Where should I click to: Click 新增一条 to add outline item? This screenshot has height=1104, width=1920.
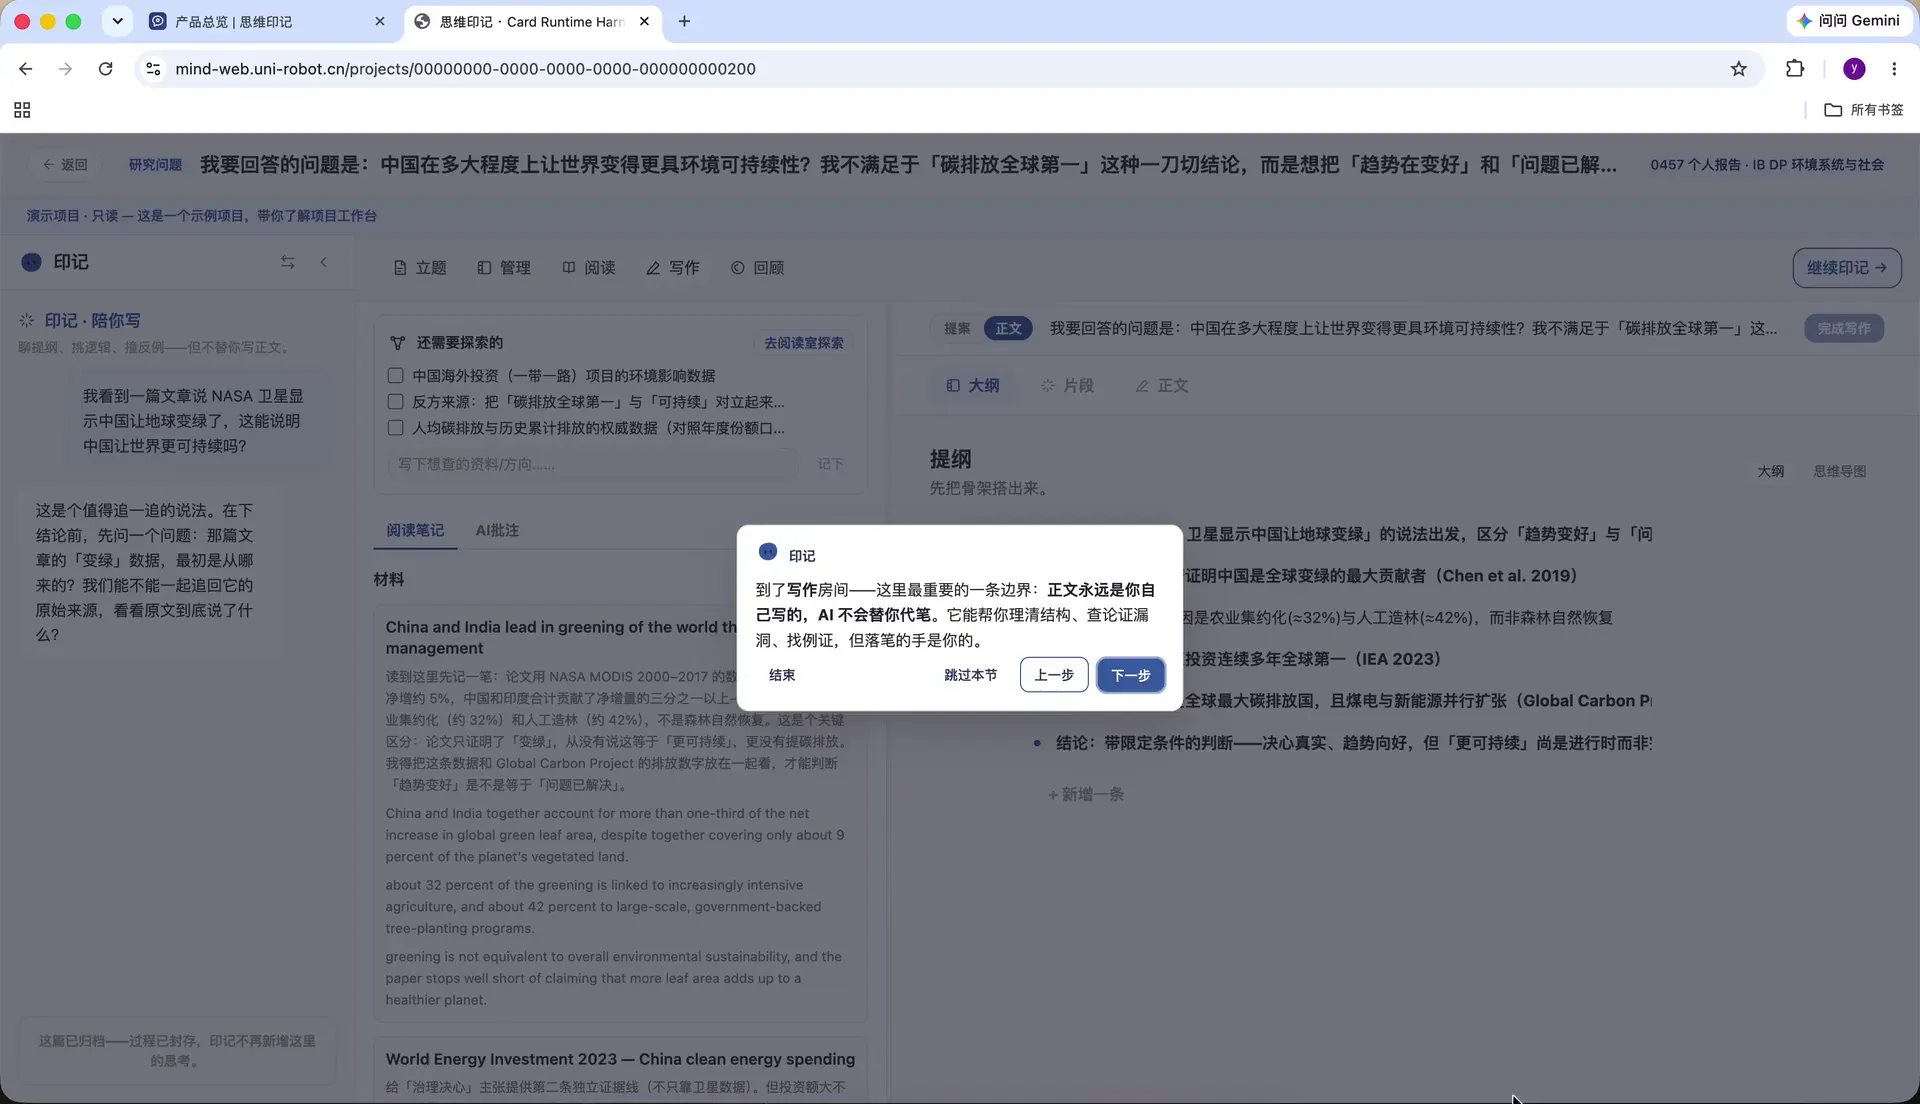1086,794
